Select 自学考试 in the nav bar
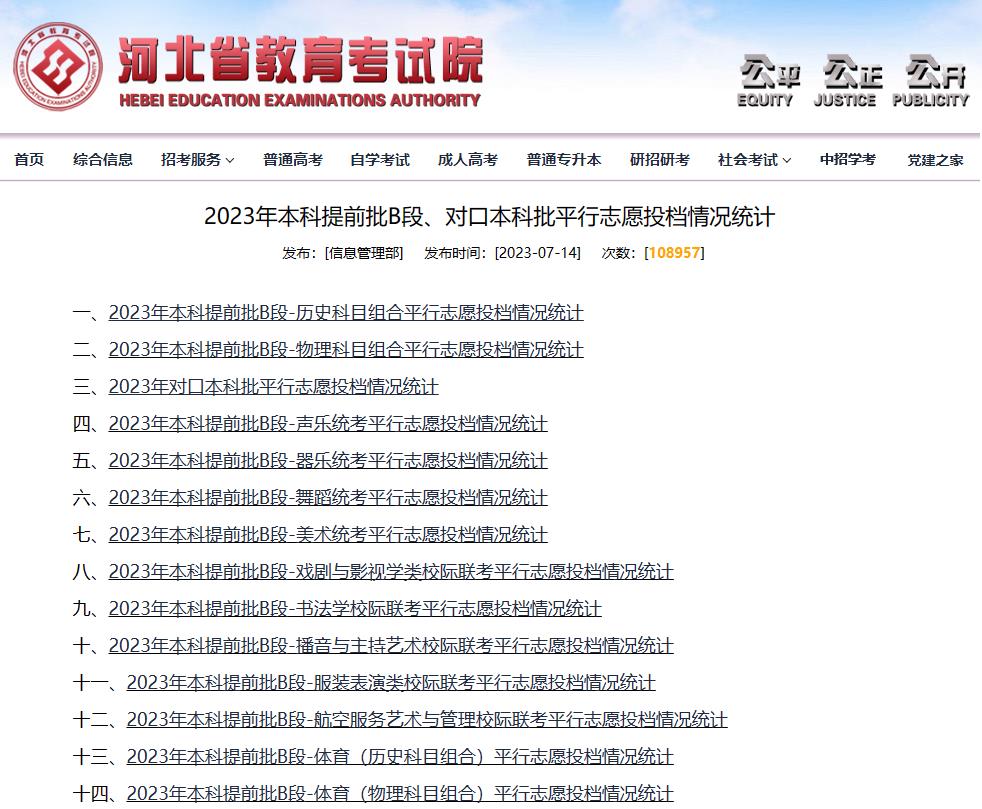 coord(380,160)
